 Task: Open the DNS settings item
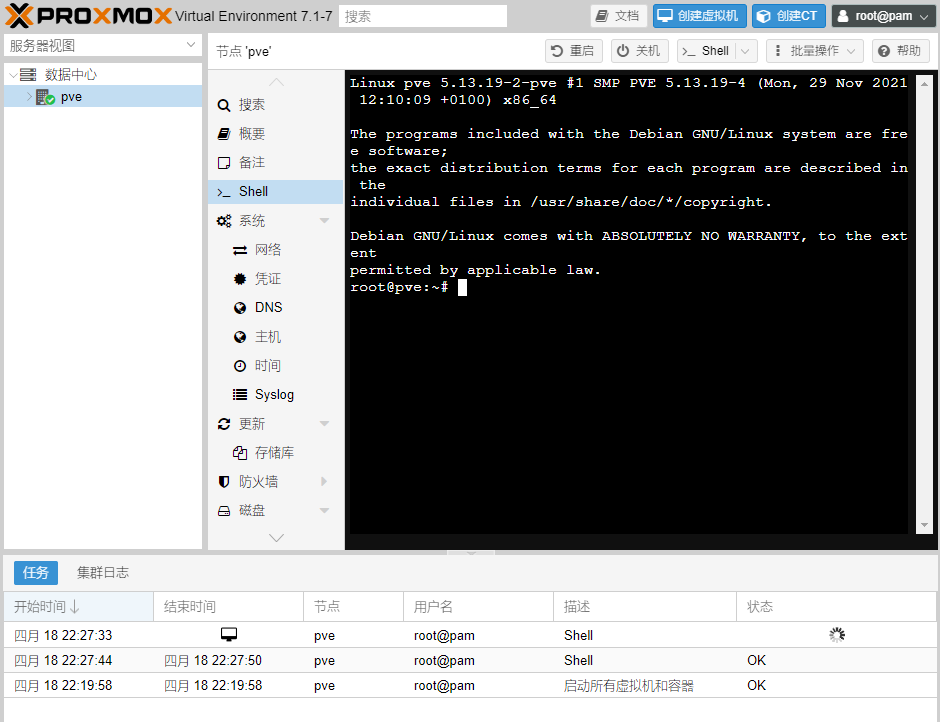(x=275, y=308)
